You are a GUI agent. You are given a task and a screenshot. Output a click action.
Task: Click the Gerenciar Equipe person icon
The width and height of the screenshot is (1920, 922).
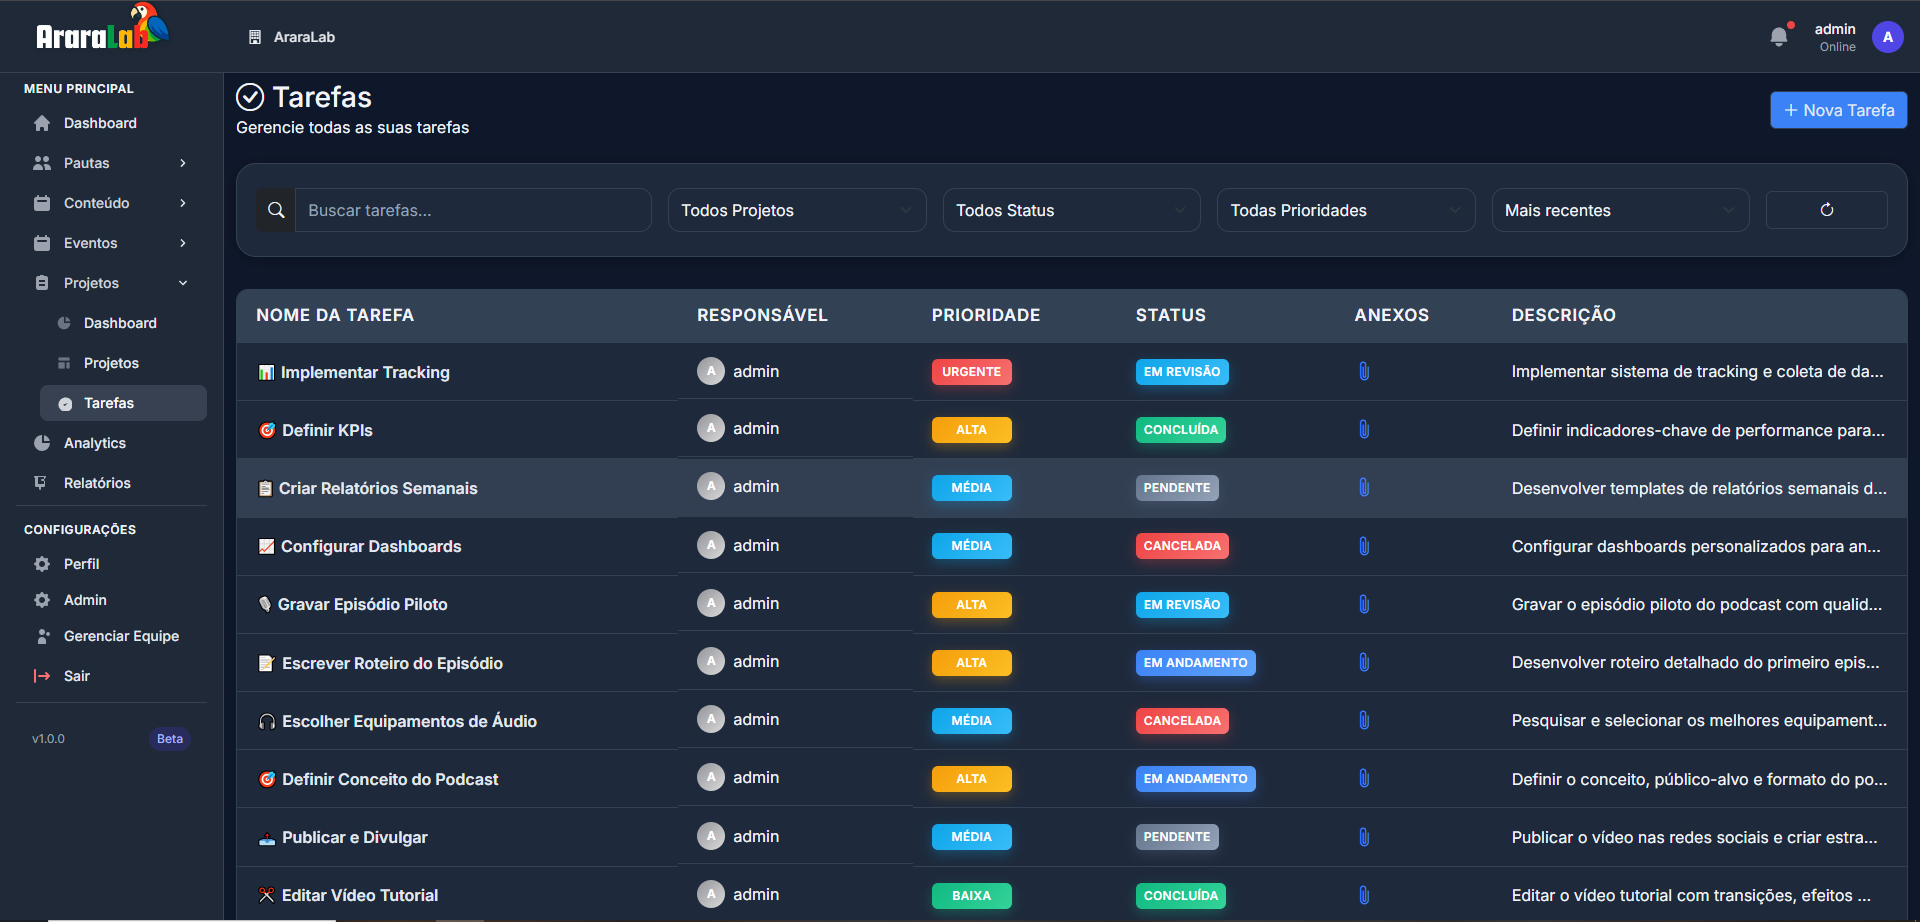(42, 636)
